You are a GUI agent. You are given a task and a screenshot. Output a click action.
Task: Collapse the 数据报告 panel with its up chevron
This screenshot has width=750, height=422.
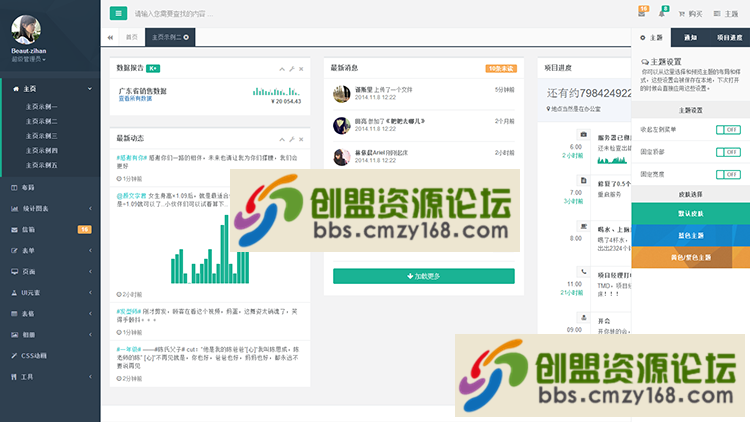tap(282, 69)
